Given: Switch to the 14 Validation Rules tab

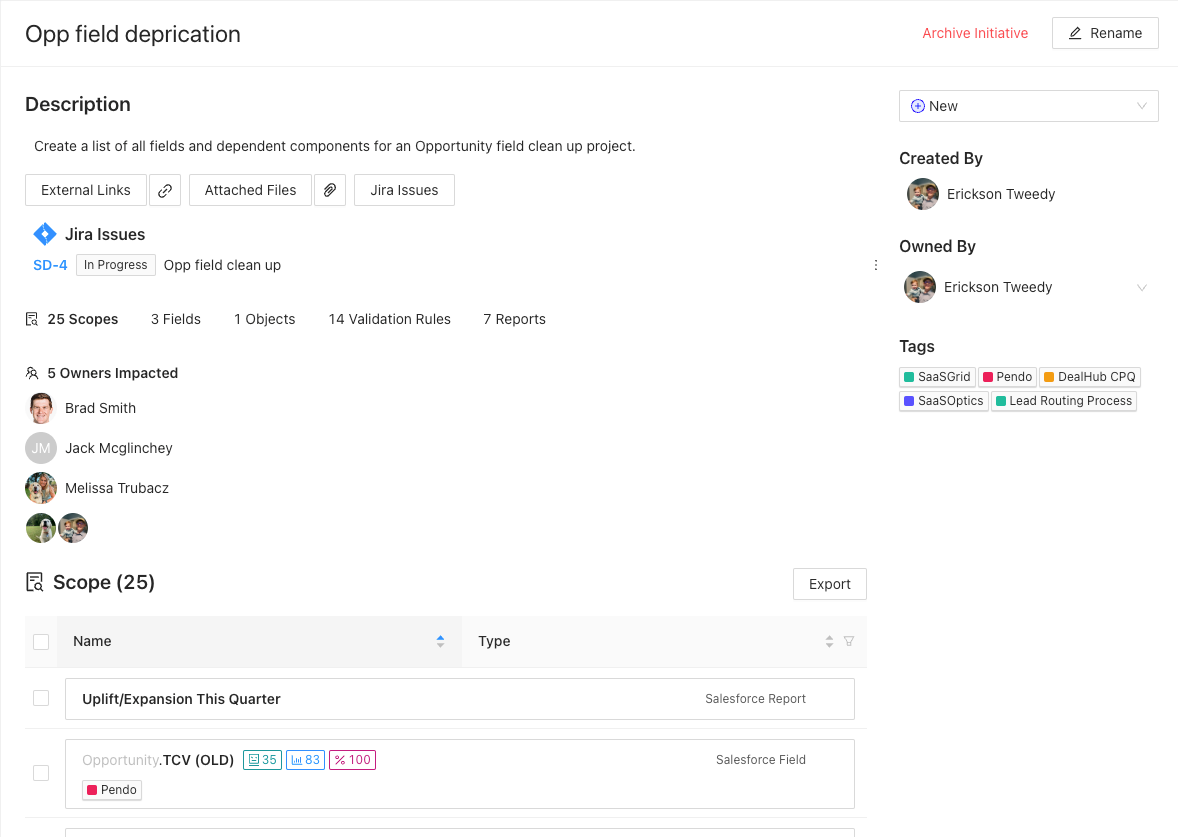Looking at the screenshot, I should [x=390, y=319].
